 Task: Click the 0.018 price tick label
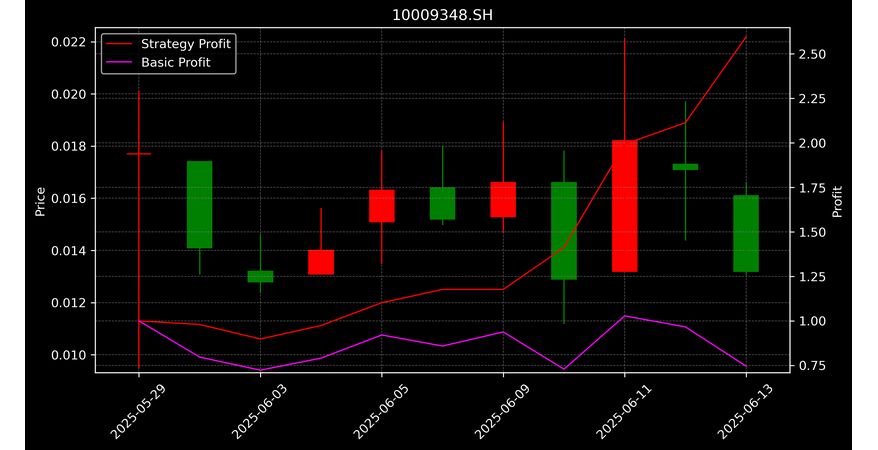(69, 146)
